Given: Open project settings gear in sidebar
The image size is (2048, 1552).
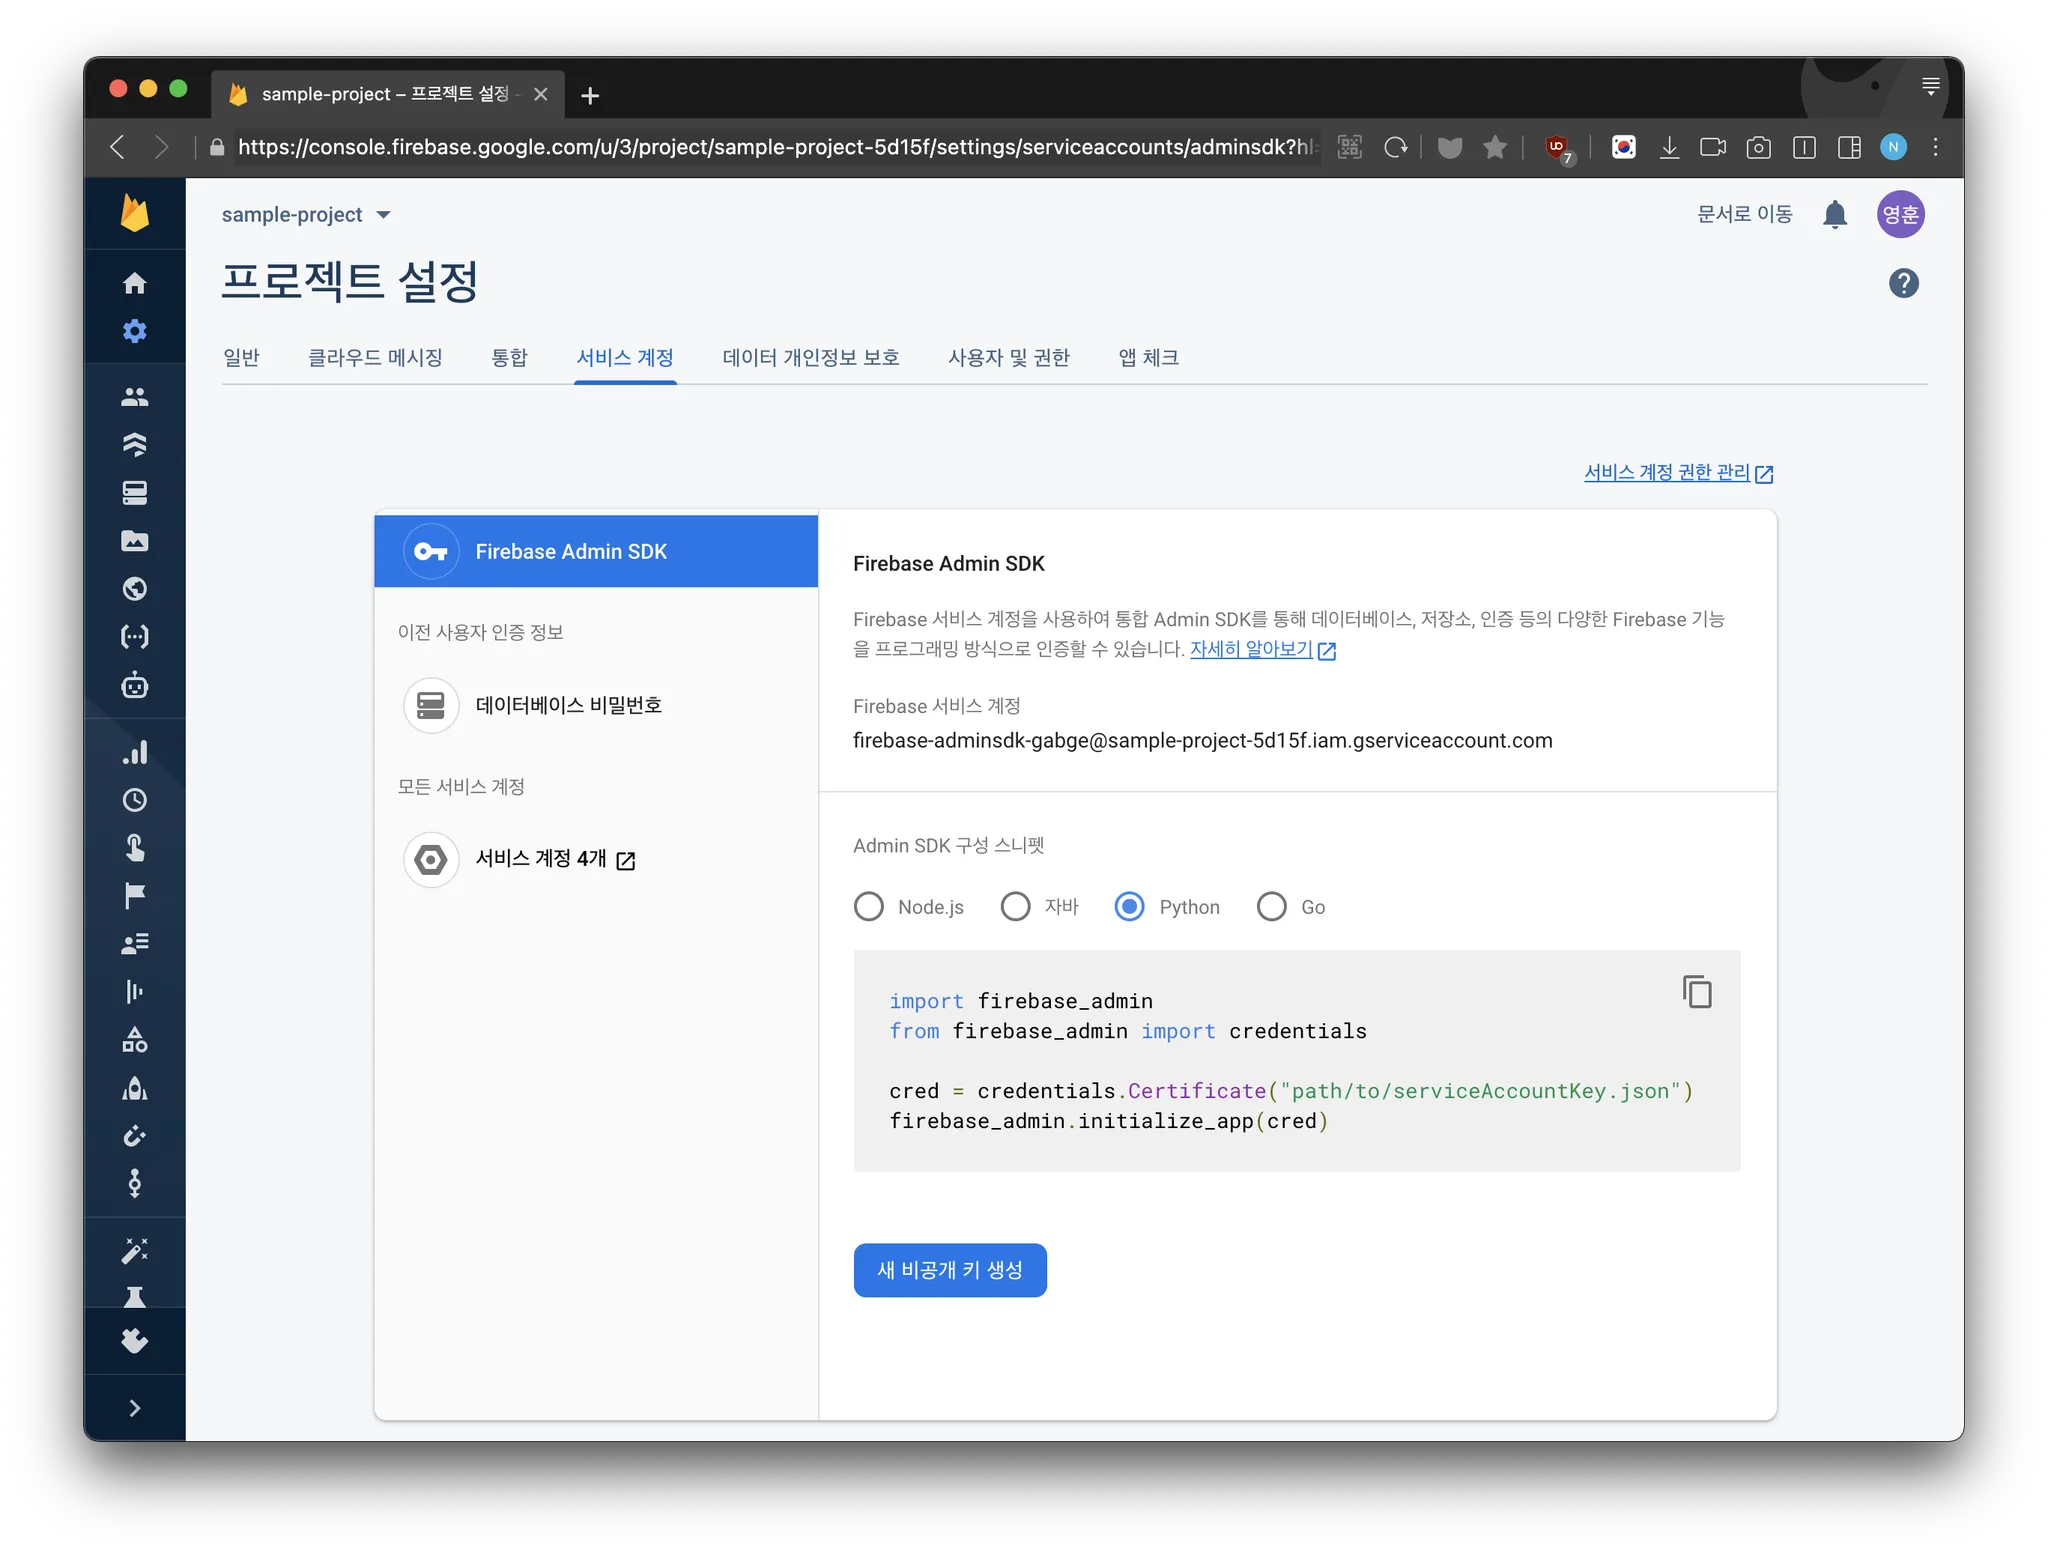Looking at the screenshot, I should tap(135, 331).
